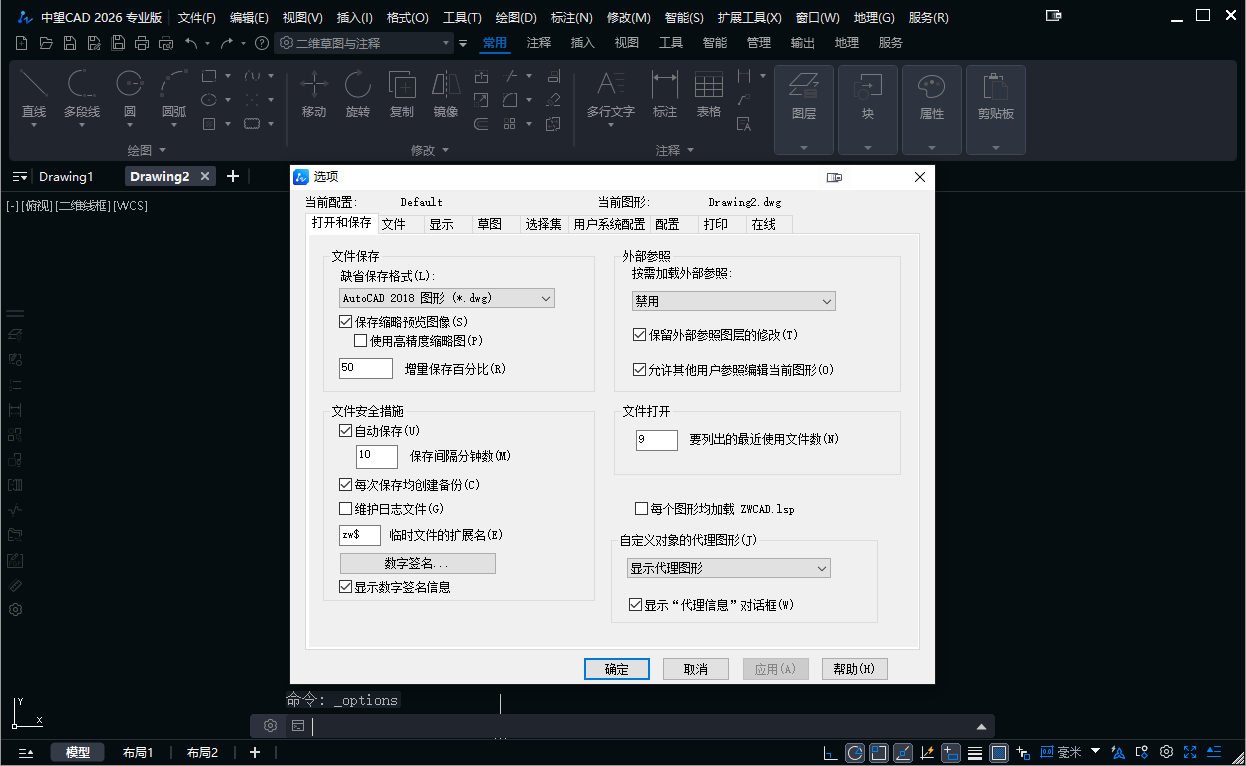Expand the 注释 ribbon panel arrow
1246x766 pixels.
(x=690, y=150)
